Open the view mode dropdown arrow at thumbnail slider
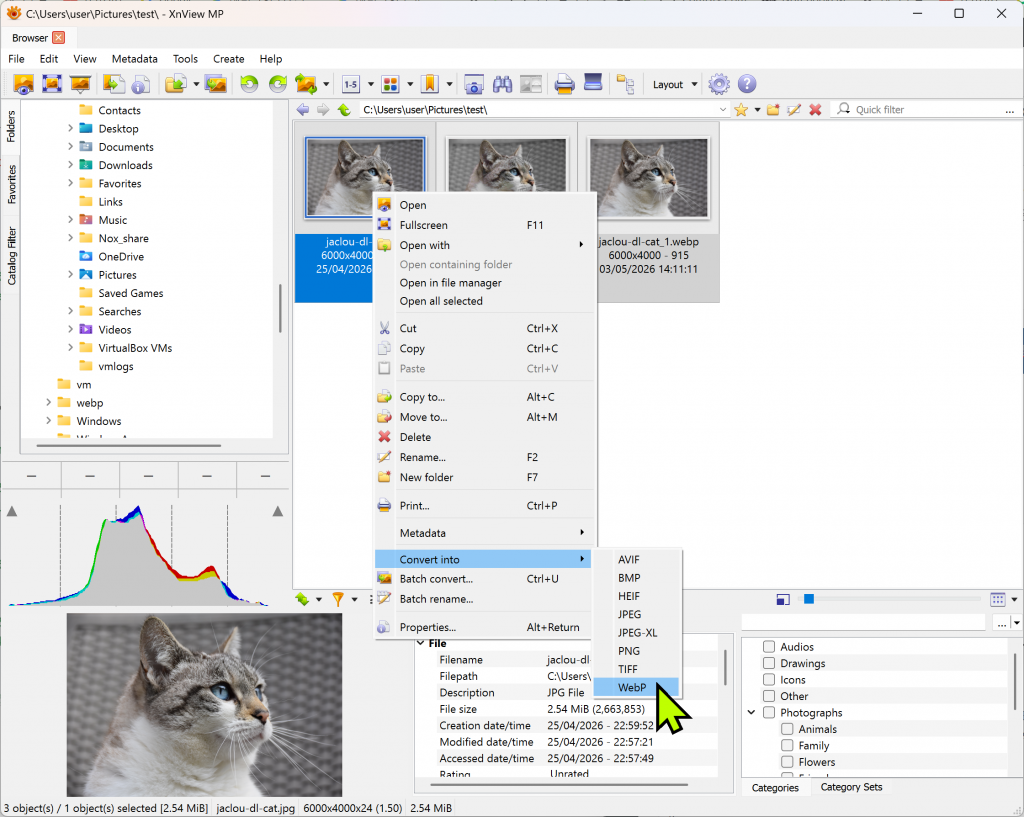 click(x=1014, y=599)
